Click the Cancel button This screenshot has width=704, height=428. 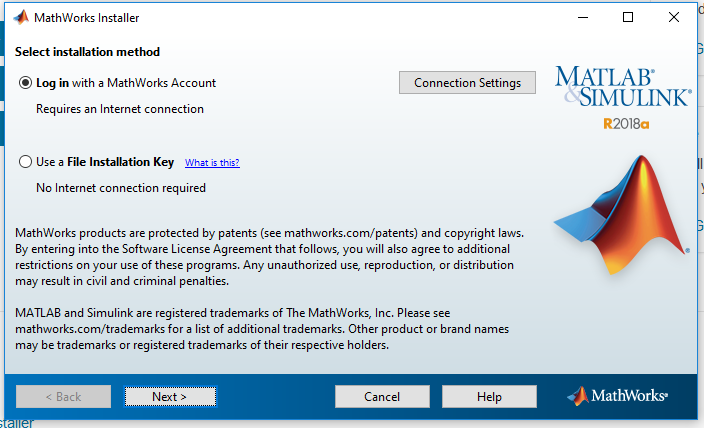382,397
